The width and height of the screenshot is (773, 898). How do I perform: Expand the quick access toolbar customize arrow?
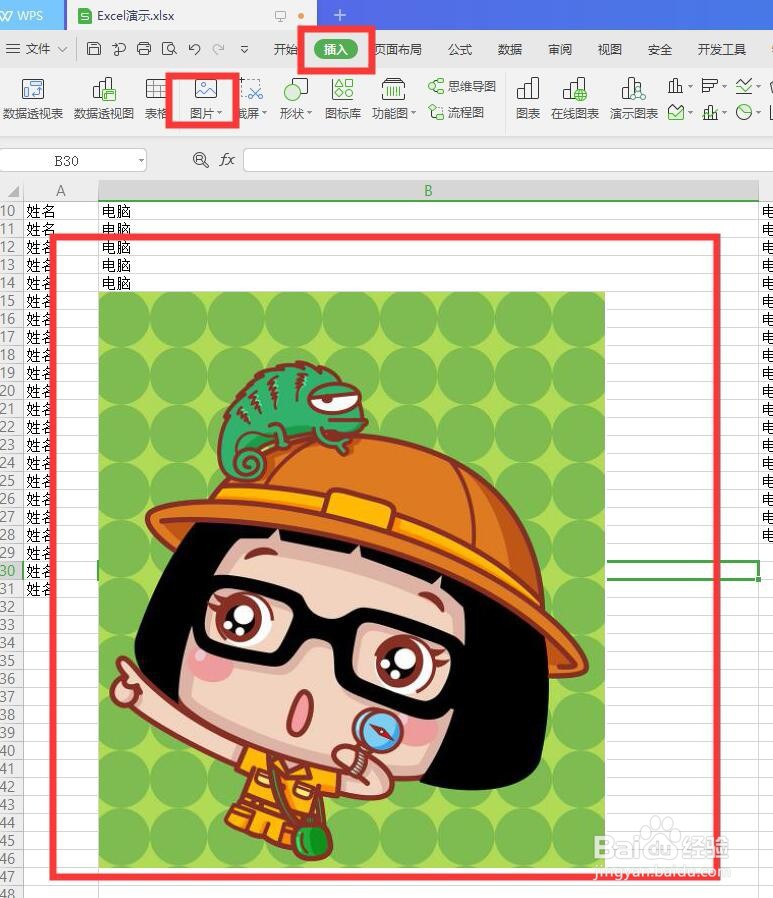(x=244, y=49)
